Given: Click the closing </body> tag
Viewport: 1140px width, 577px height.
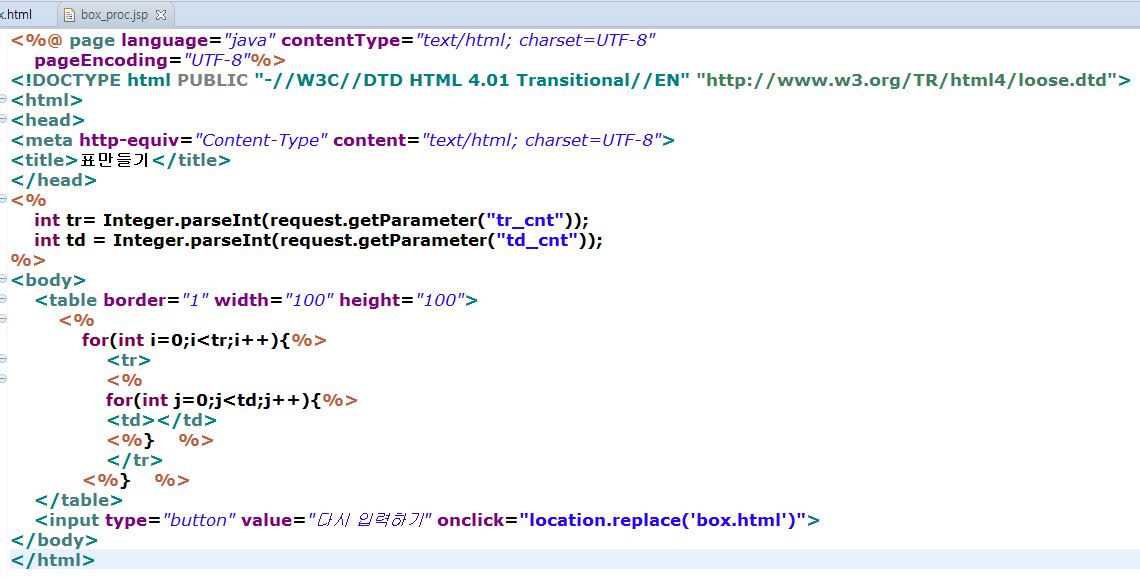Looking at the screenshot, I should coord(54,540).
